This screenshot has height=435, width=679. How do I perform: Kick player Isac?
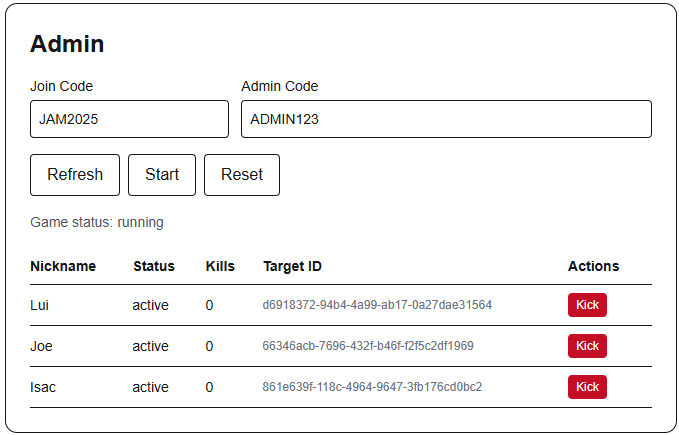(587, 387)
